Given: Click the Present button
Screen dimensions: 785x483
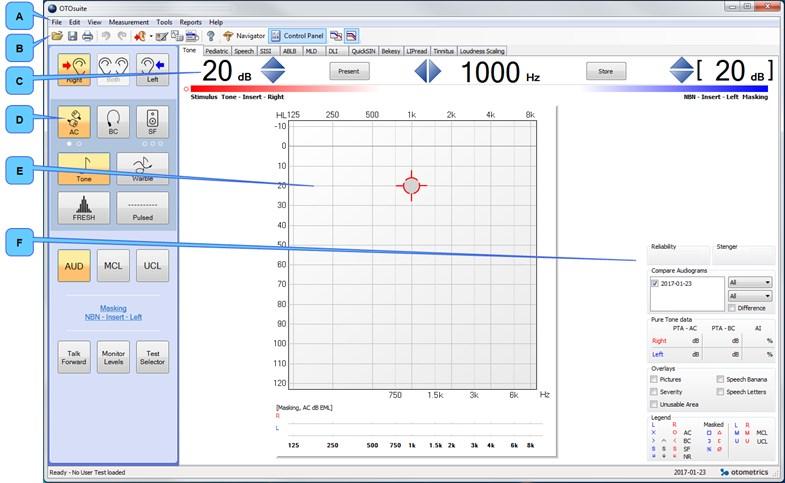Looking at the screenshot, I should pos(349,71).
